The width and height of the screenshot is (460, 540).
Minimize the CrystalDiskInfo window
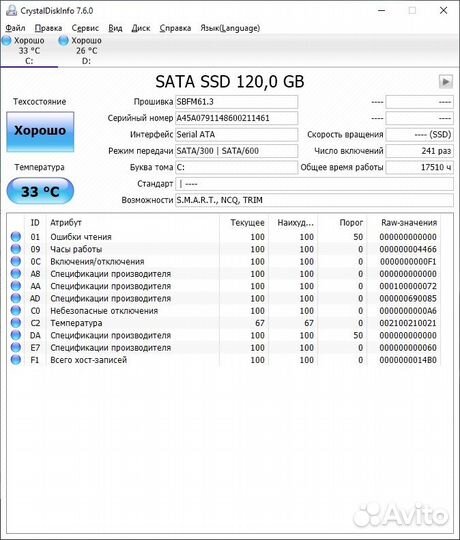tap(381, 11)
